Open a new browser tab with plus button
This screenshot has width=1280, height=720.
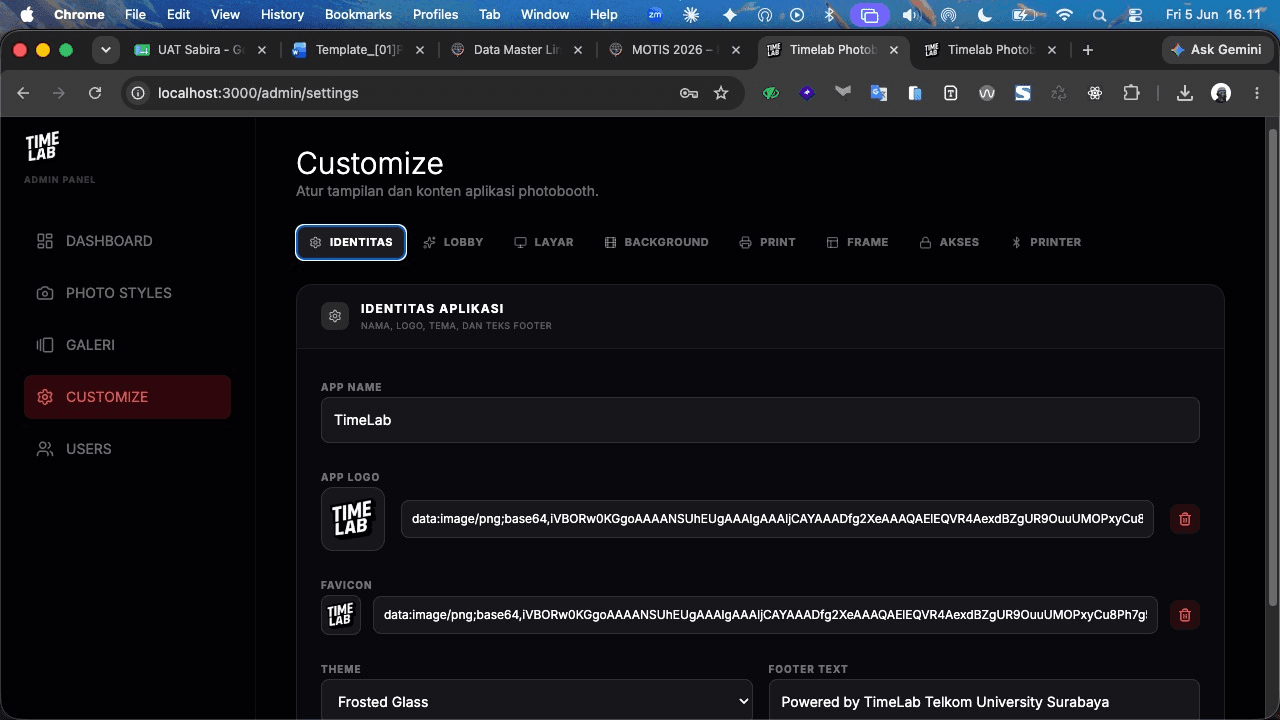click(x=1088, y=50)
